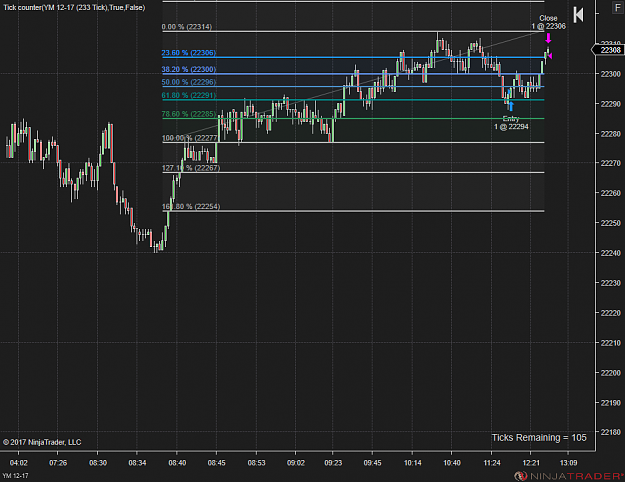Select the 50.00 % (22296) Fibonacci level
Viewport: 625px width, 482px height.
click(x=189, y=82)
